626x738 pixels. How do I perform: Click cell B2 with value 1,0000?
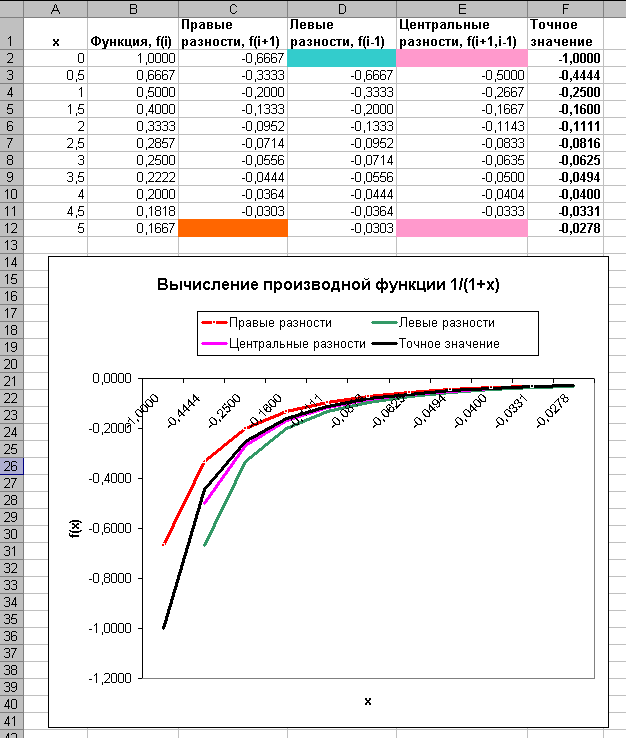pyautogui.click(x=133, y=58)
